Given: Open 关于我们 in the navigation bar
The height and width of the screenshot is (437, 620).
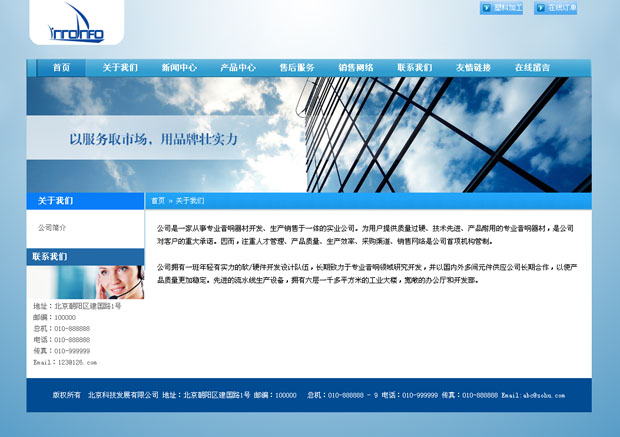Looking at the screenshot, I should (120, 68).
